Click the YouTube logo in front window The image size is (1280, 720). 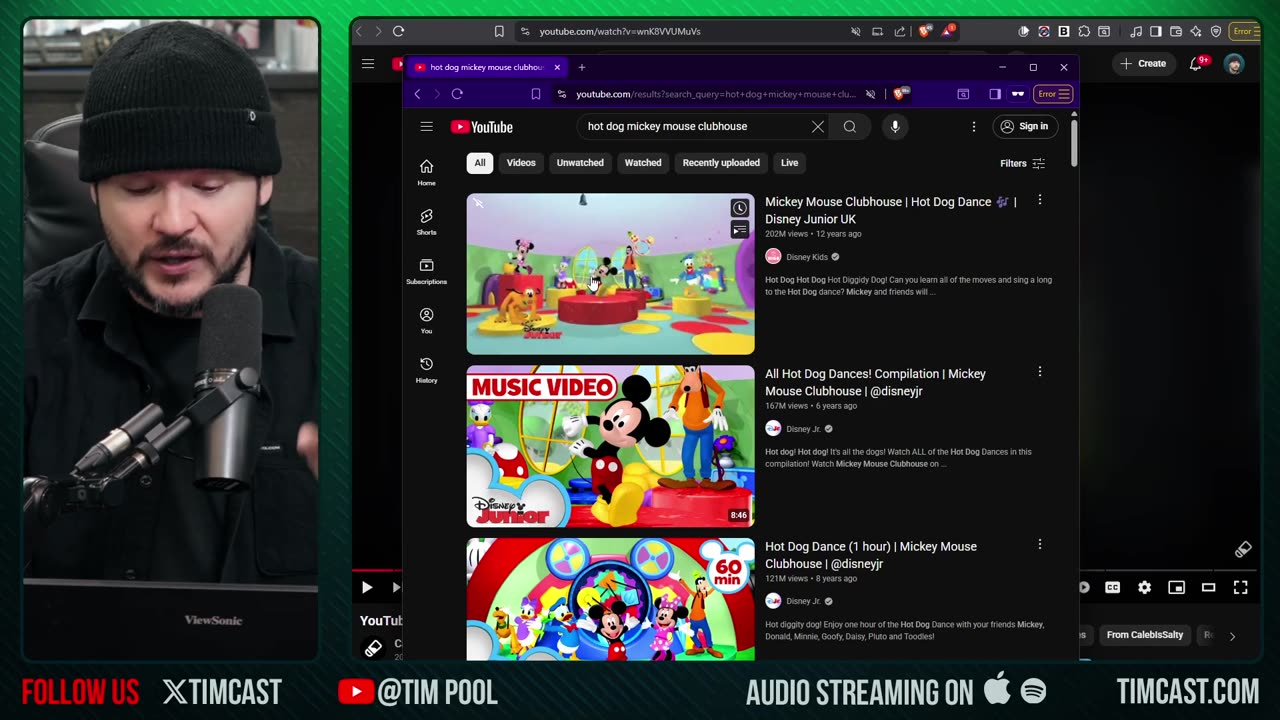[x=482, y=127]
